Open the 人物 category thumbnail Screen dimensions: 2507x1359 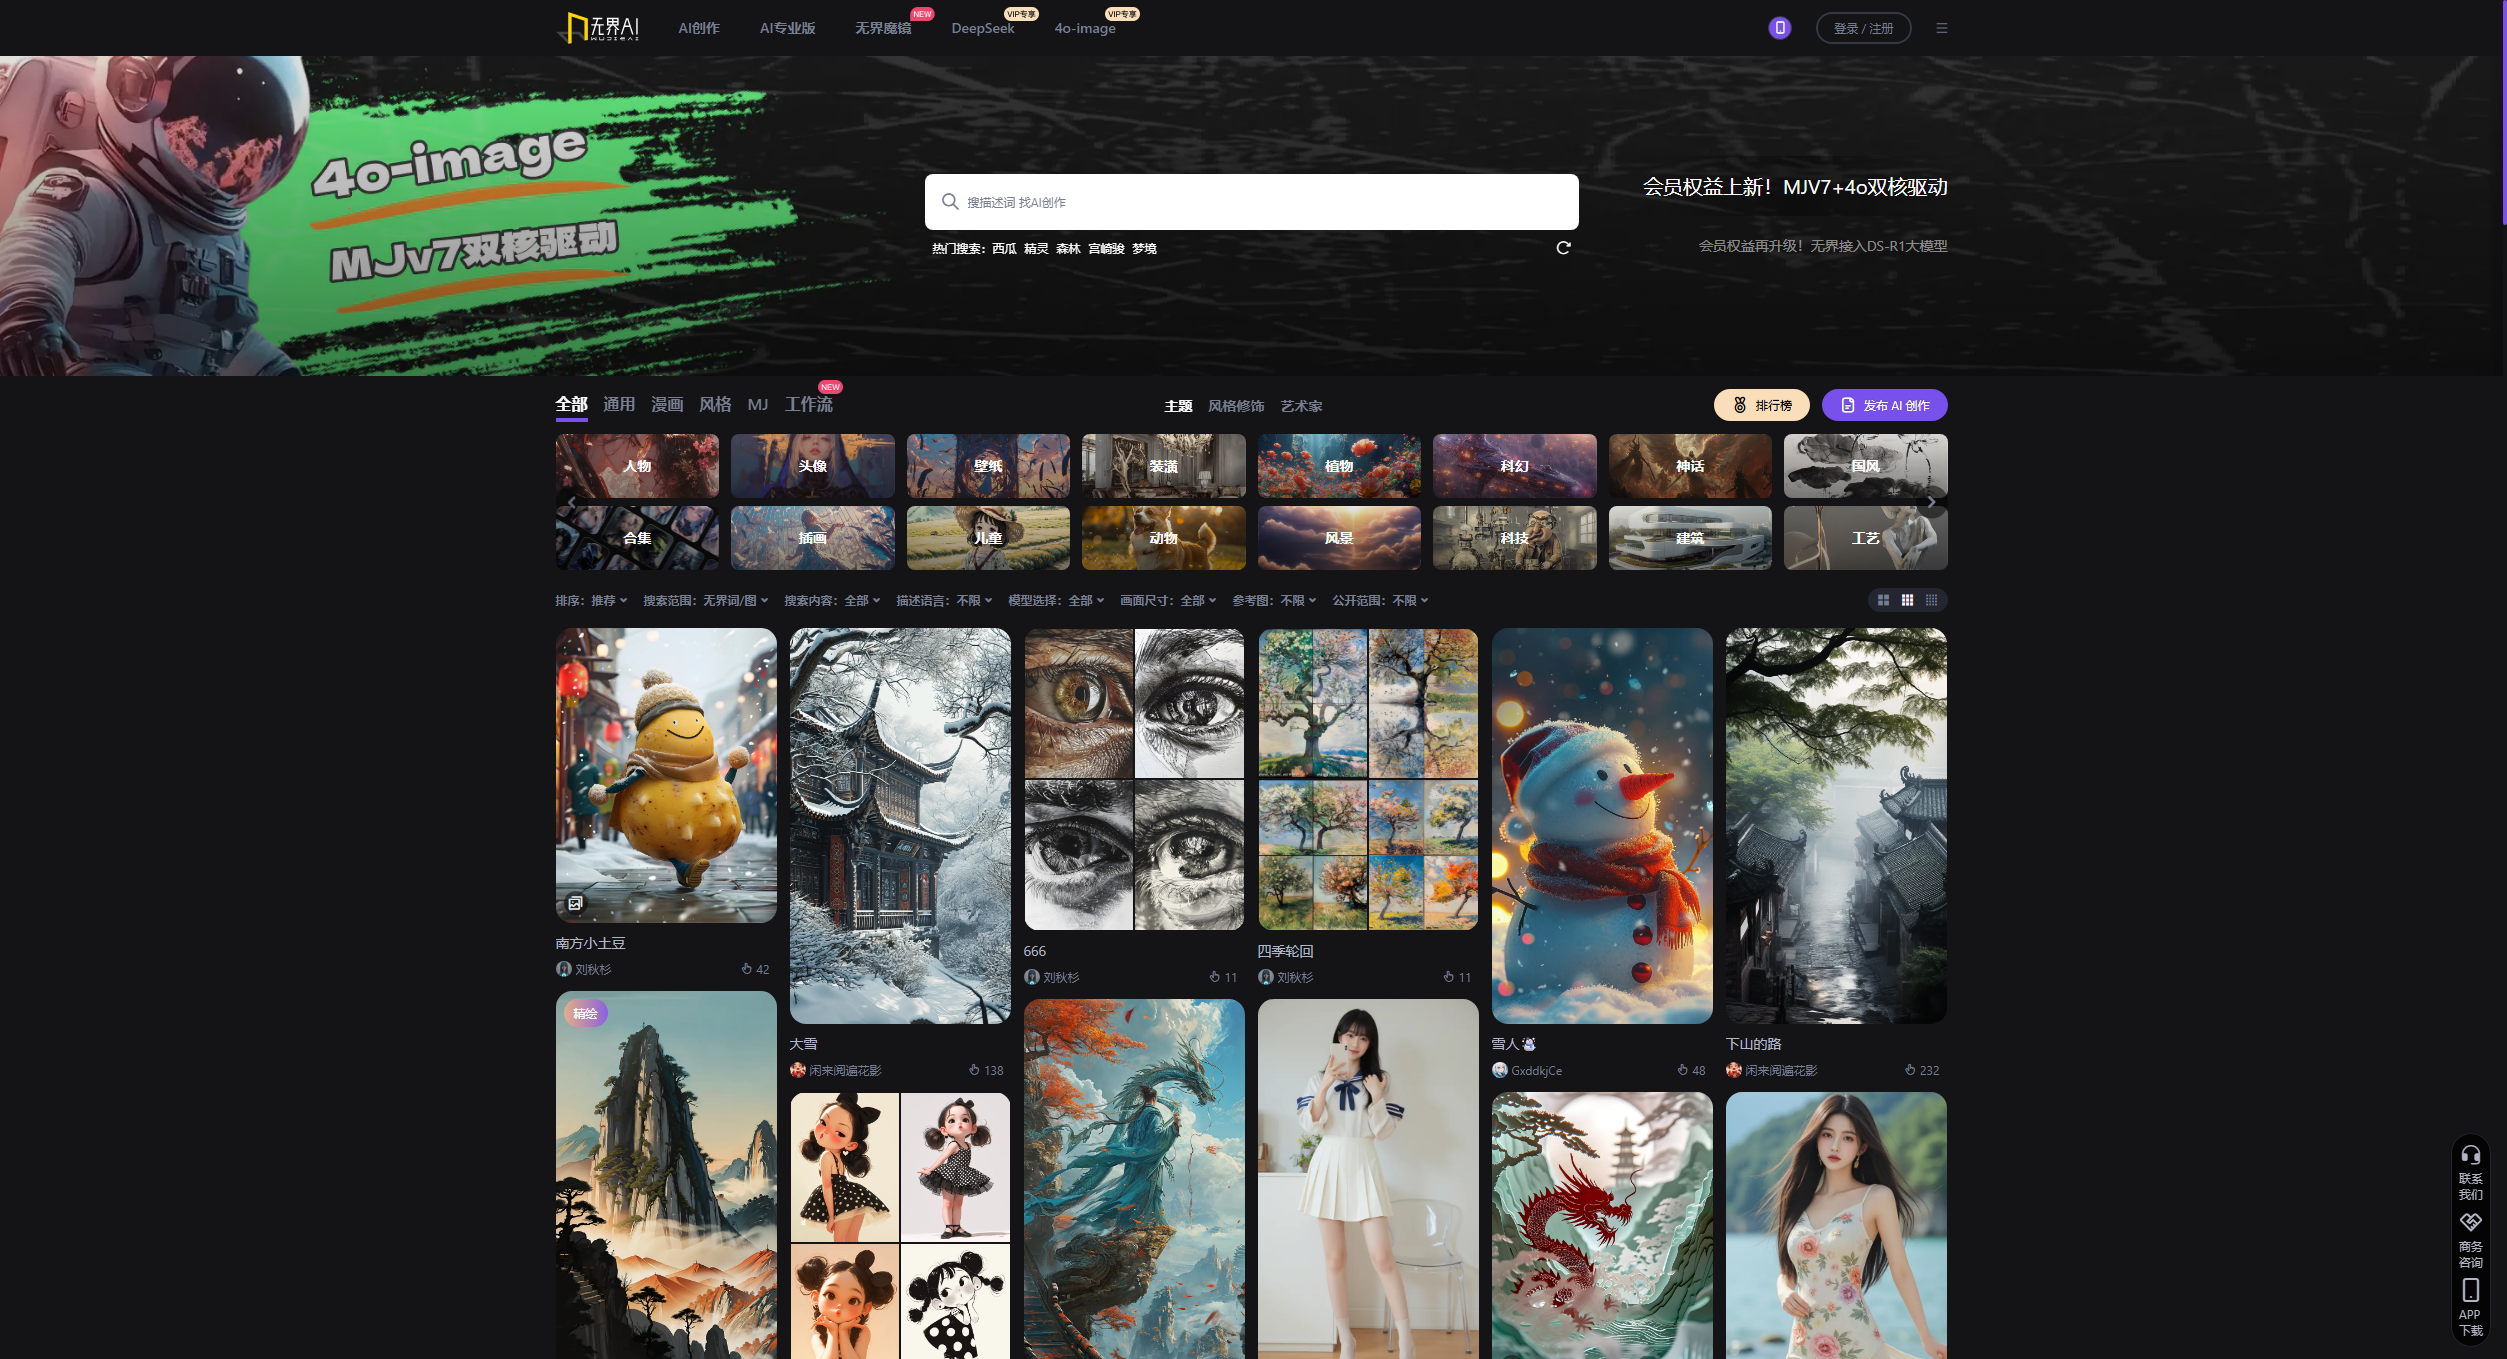[x=637, y=466]
